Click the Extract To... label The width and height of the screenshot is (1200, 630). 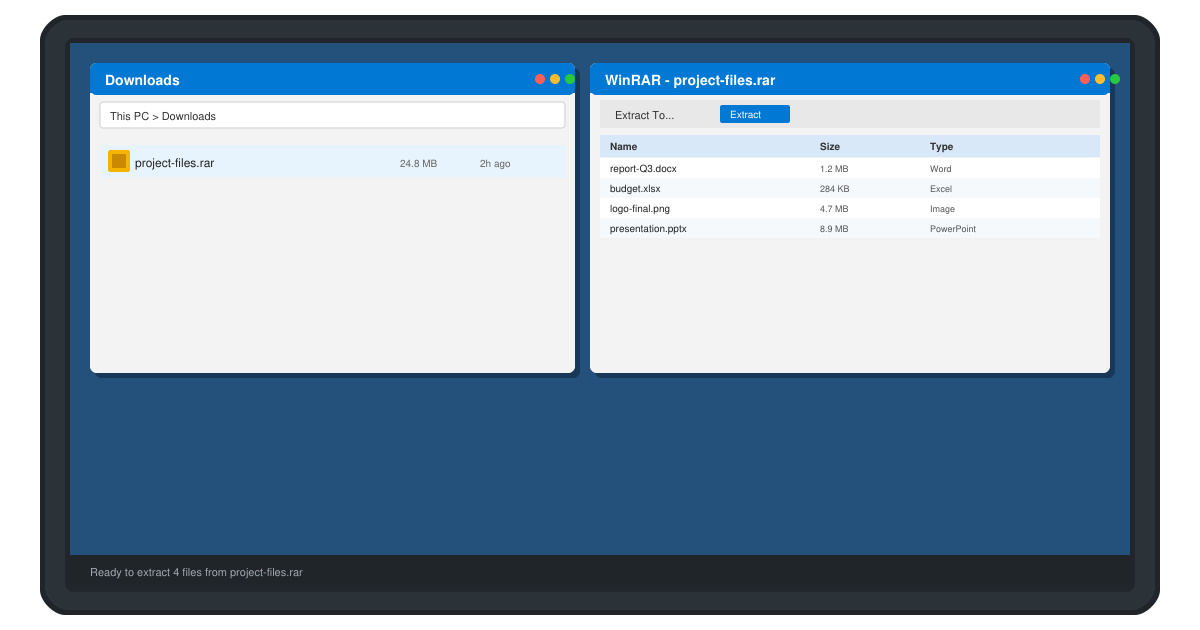tap(645, 115)
